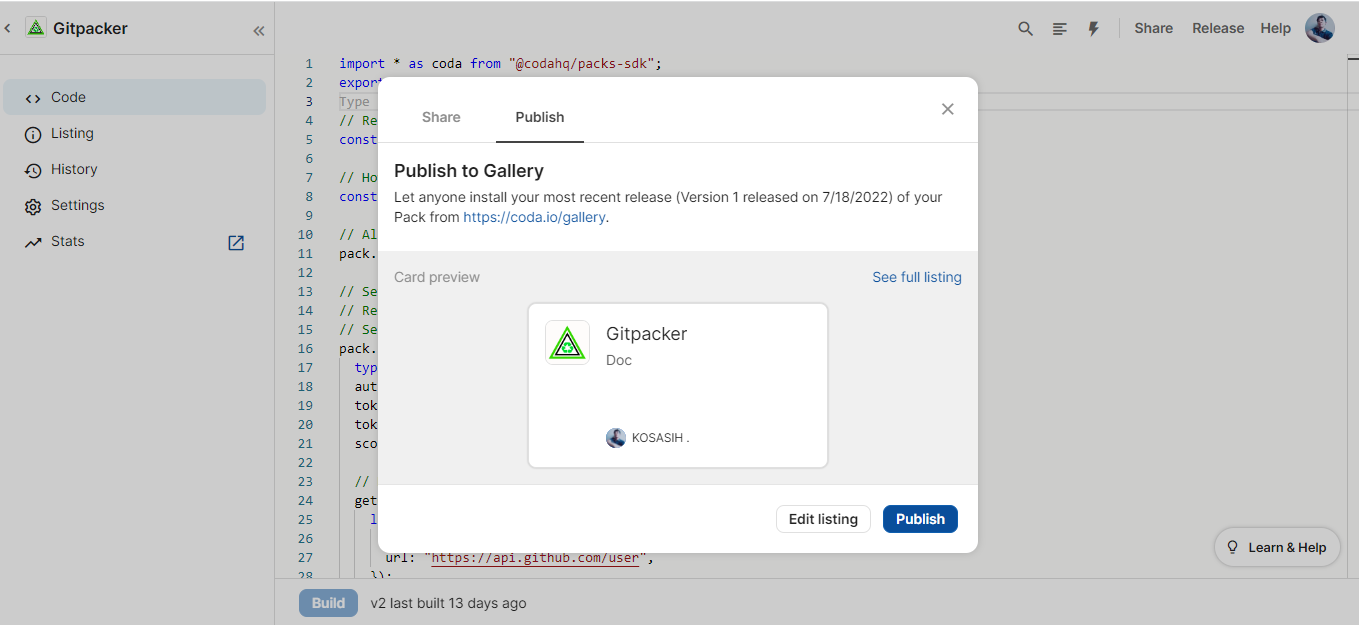Collapse the sidebar with double chevron

click(x=259, y=30)
